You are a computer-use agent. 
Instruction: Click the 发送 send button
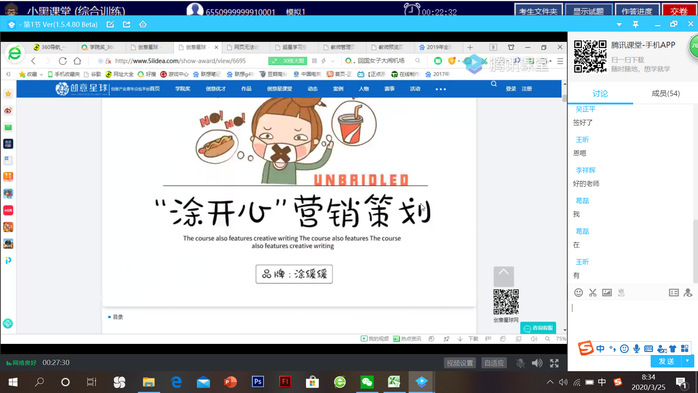tap(666, 361)
